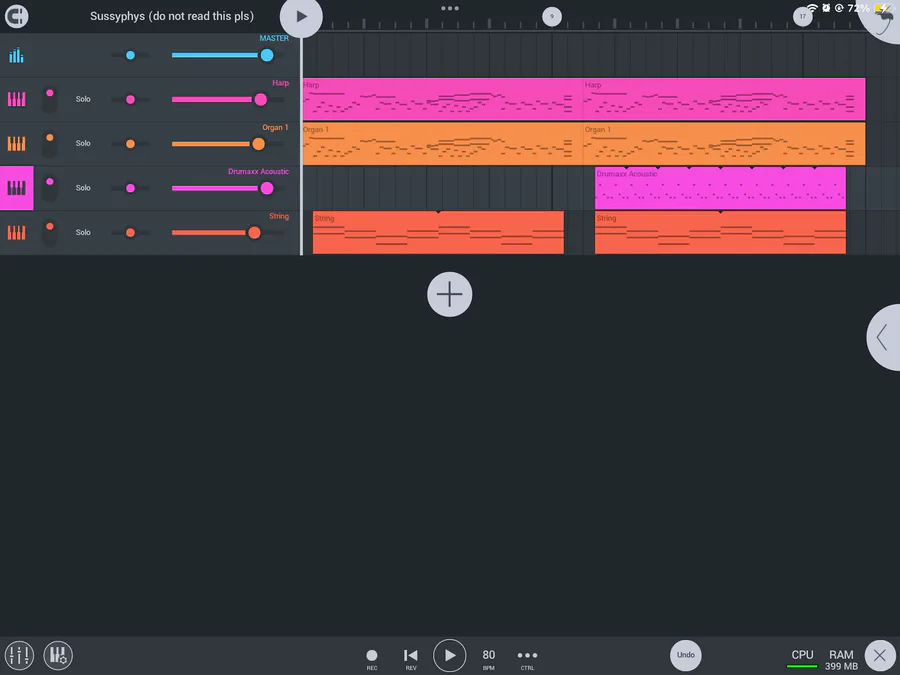Mute toggle on the Harp track
The image size is (900, 675).
(x=50, y=99)
